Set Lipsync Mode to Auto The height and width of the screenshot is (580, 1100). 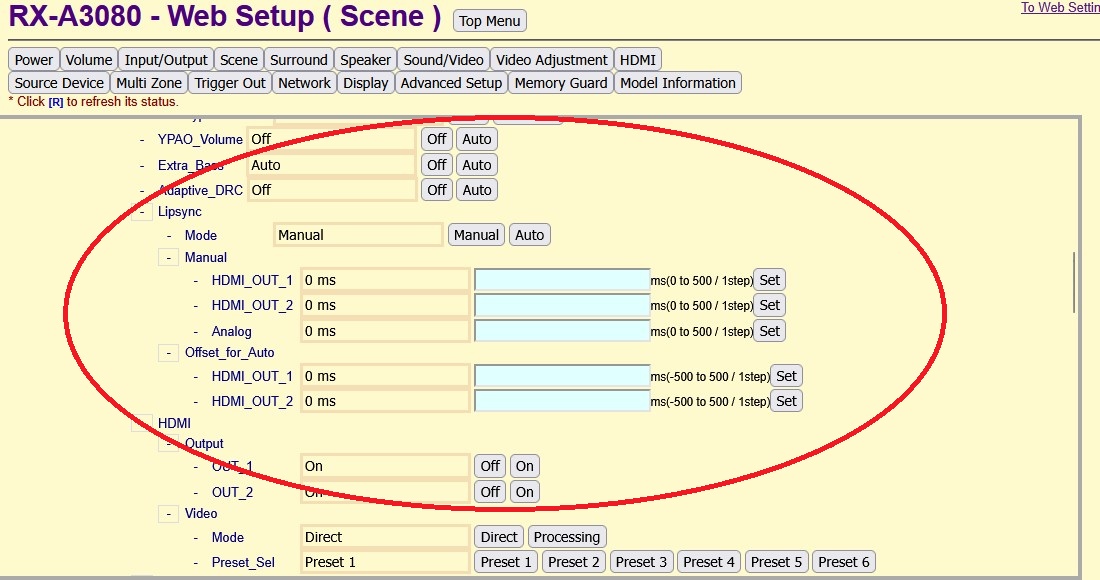[x=530, y=235]
